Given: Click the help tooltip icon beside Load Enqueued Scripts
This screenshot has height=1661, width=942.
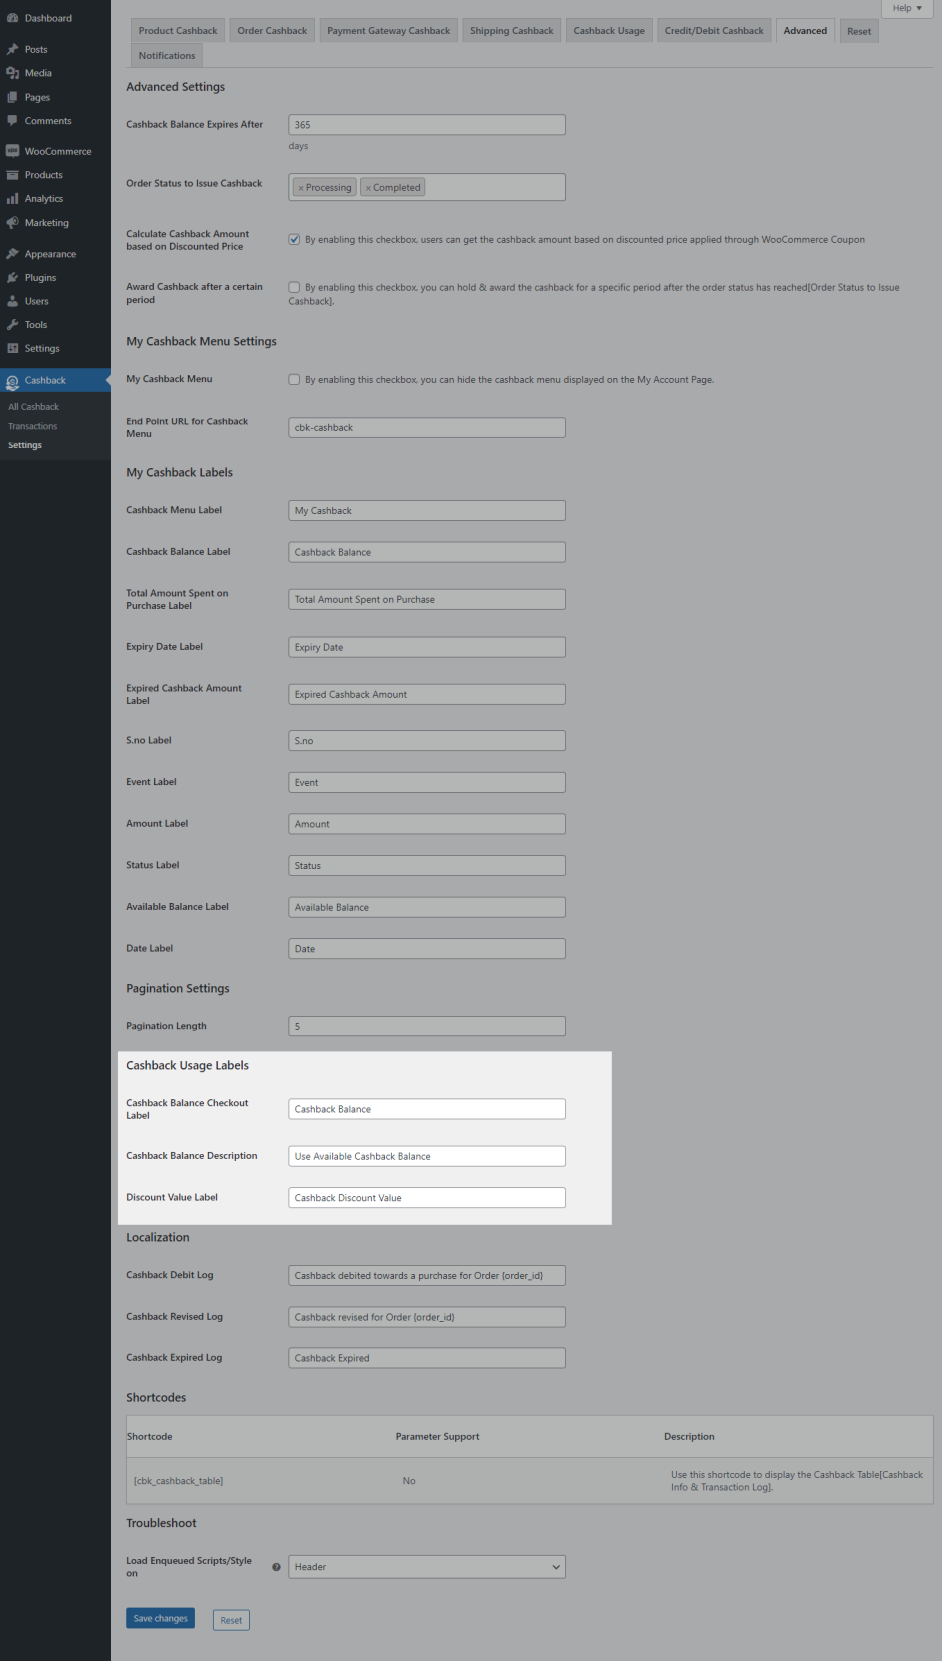Looking at the screenshot, I should tap(276, 1567).
